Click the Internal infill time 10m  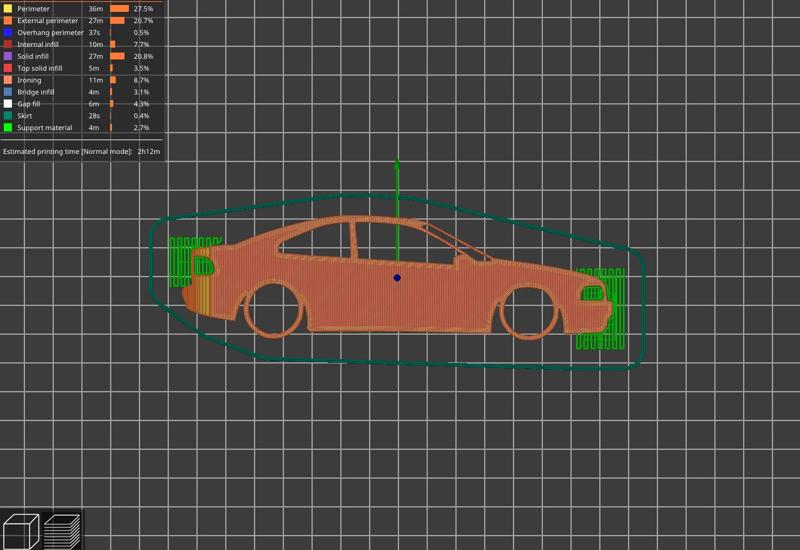(95, 44)
